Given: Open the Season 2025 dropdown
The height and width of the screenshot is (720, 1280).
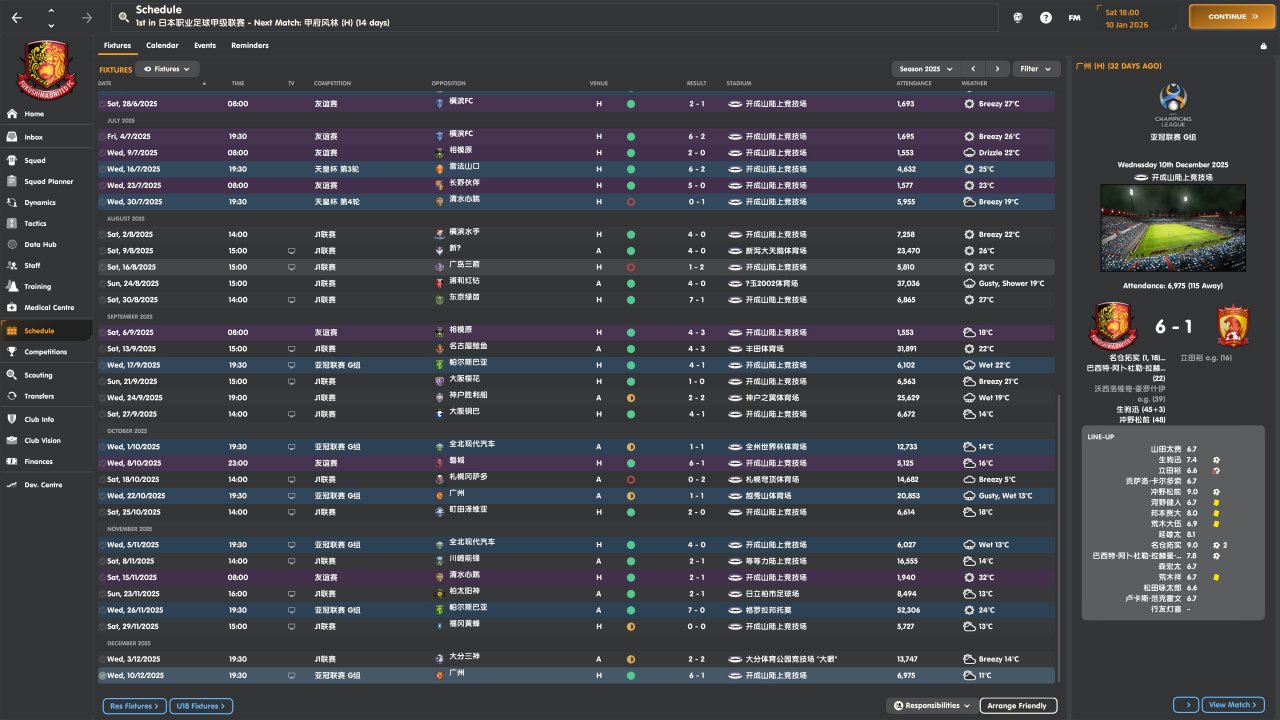Looking at the screenshot, I should pos(925,69).
